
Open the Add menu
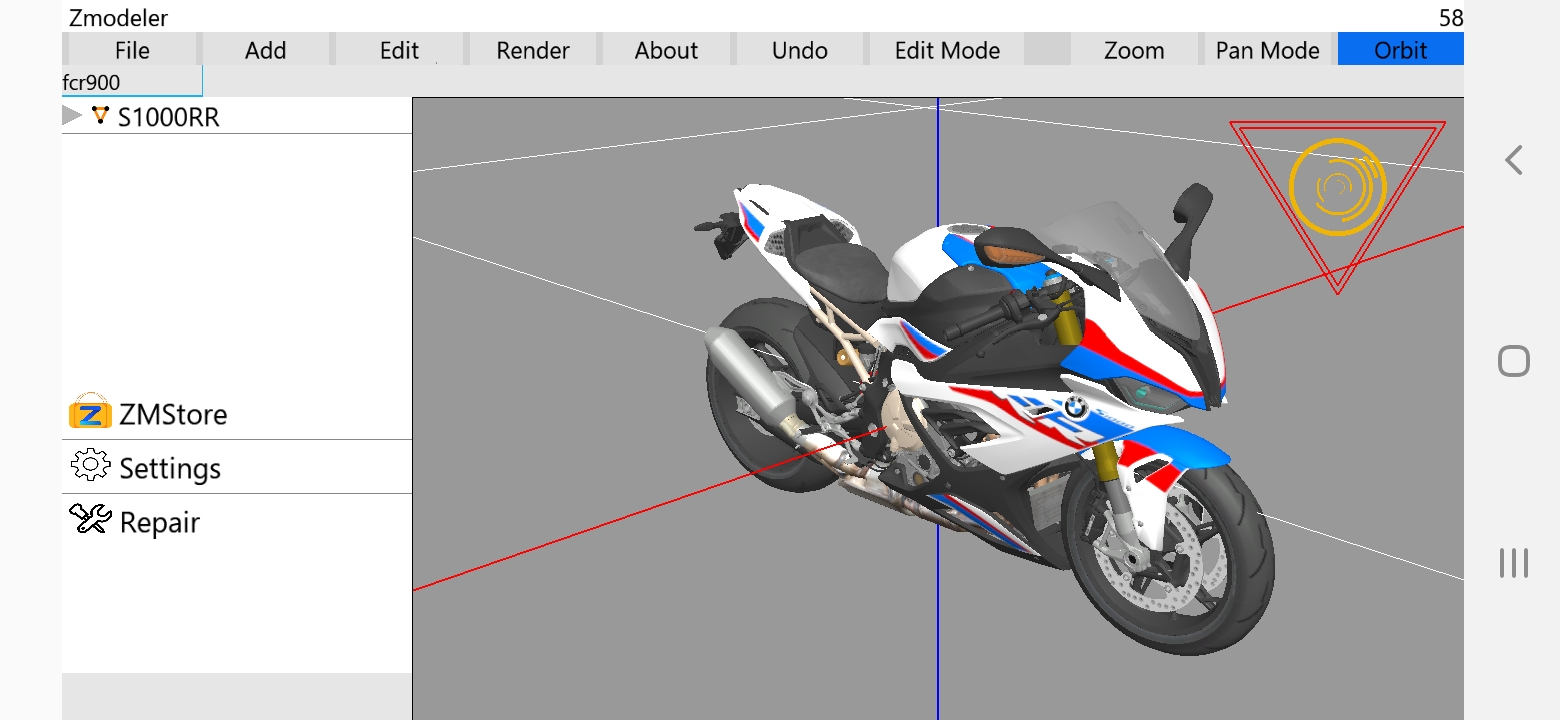point(266,50)
